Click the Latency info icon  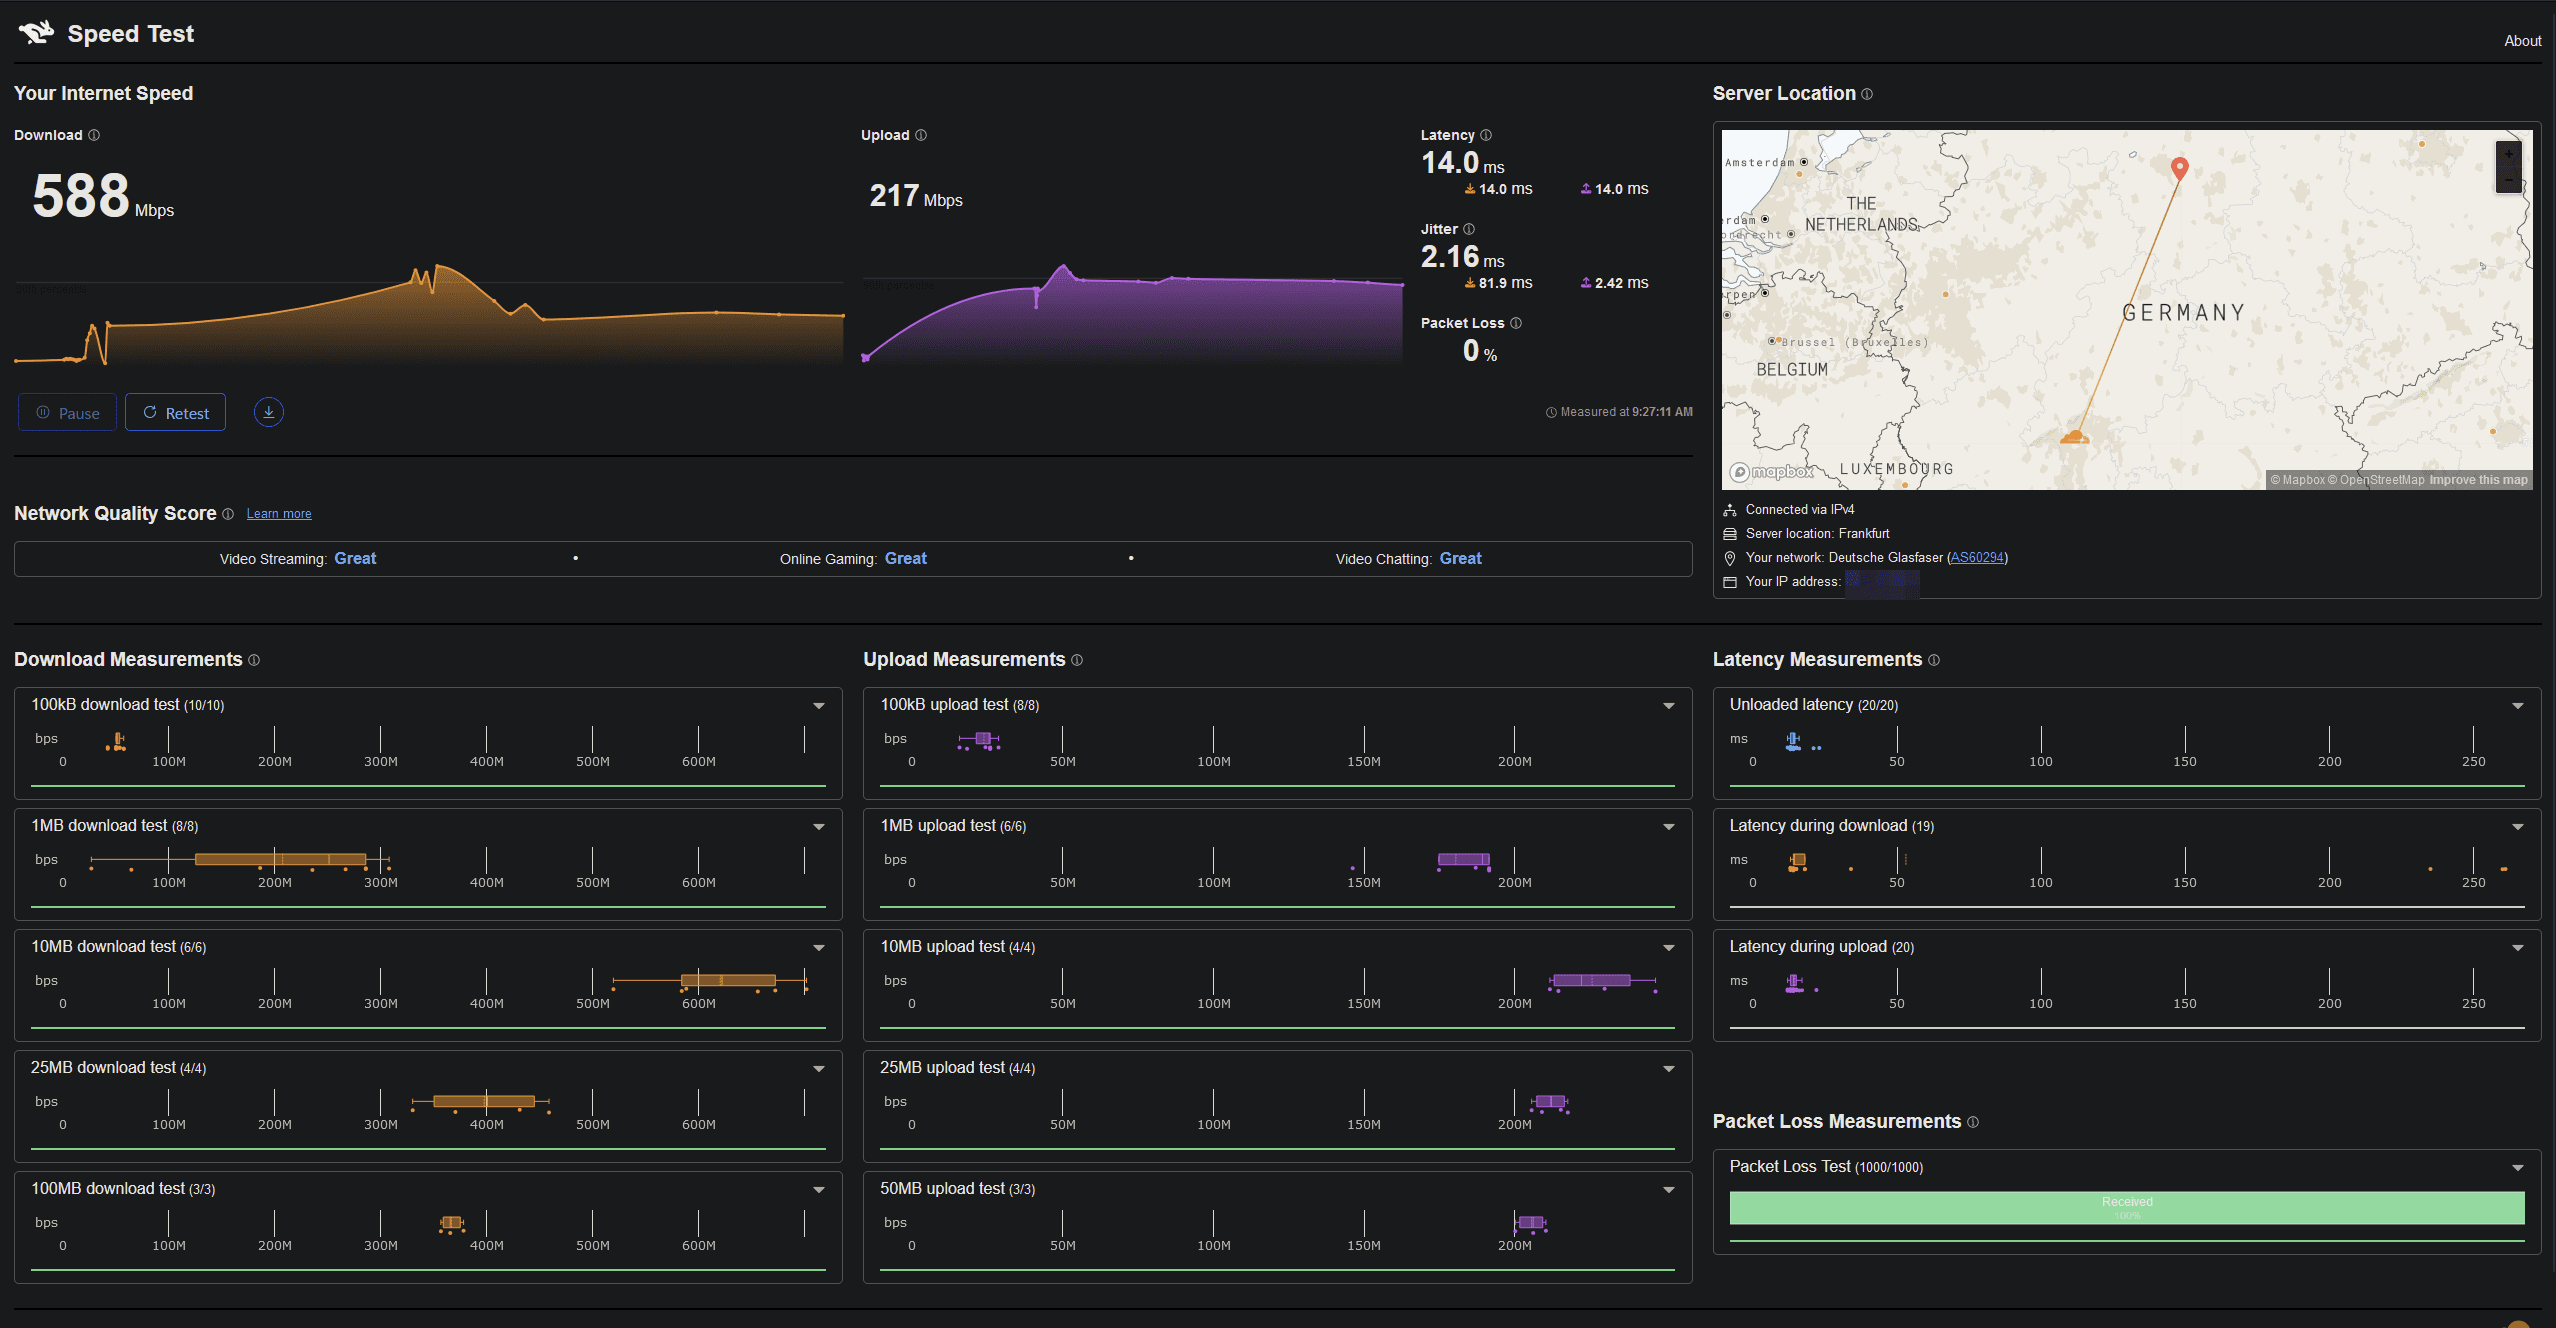(1486, 135)
